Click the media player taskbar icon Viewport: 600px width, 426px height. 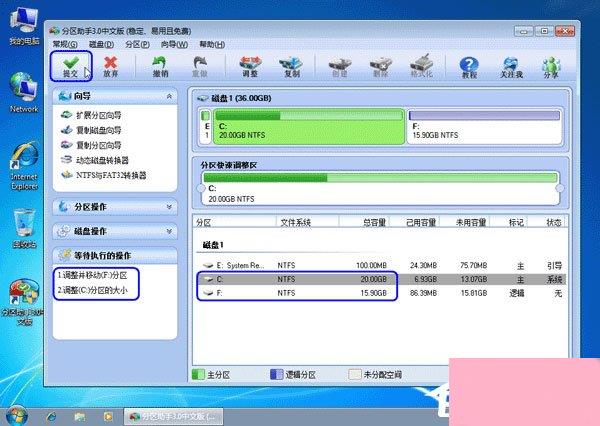[x=108, y=416]
